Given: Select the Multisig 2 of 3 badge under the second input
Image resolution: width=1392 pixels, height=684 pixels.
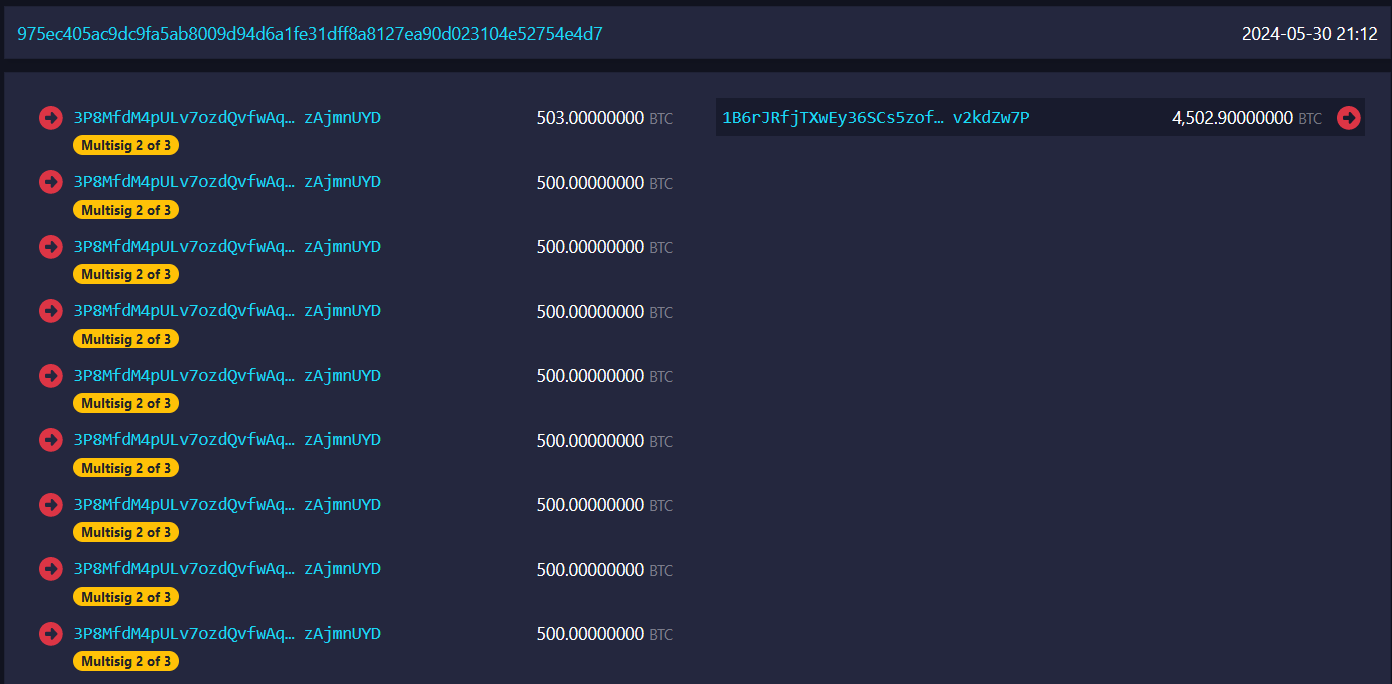Looking at the screenshot, I should tap(126, 209).
